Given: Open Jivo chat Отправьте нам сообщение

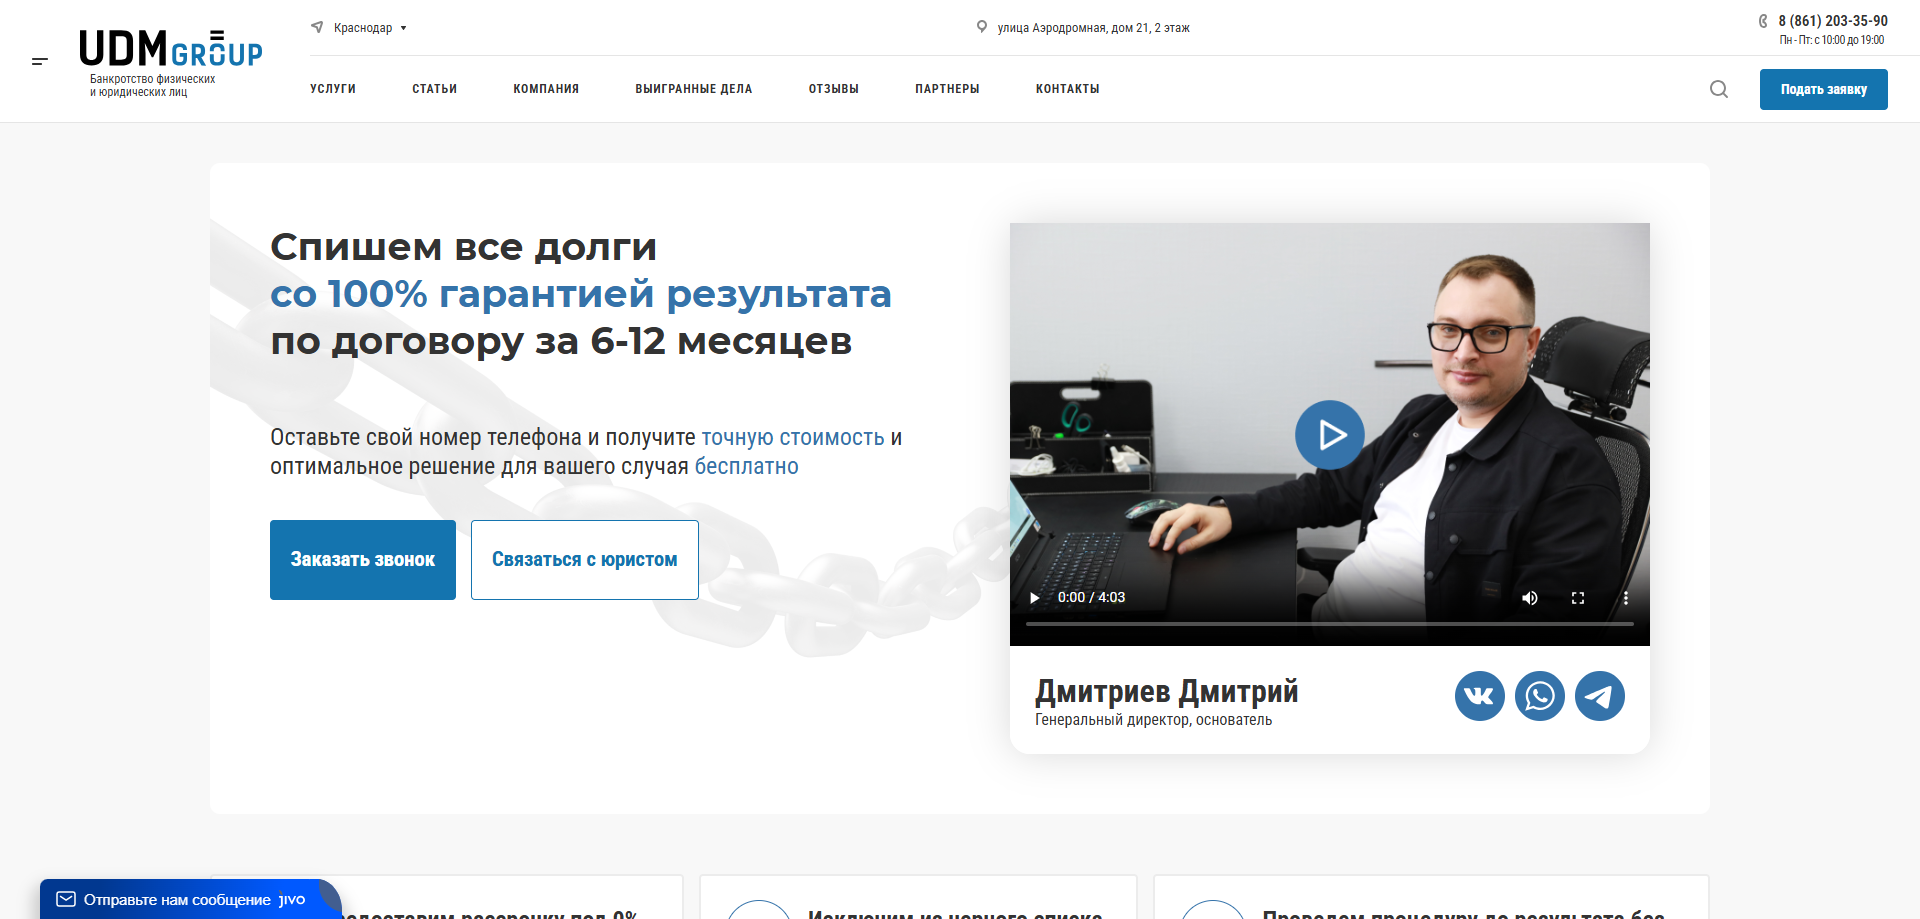Looking at the screenshot, I should click(x=190, y=900).
